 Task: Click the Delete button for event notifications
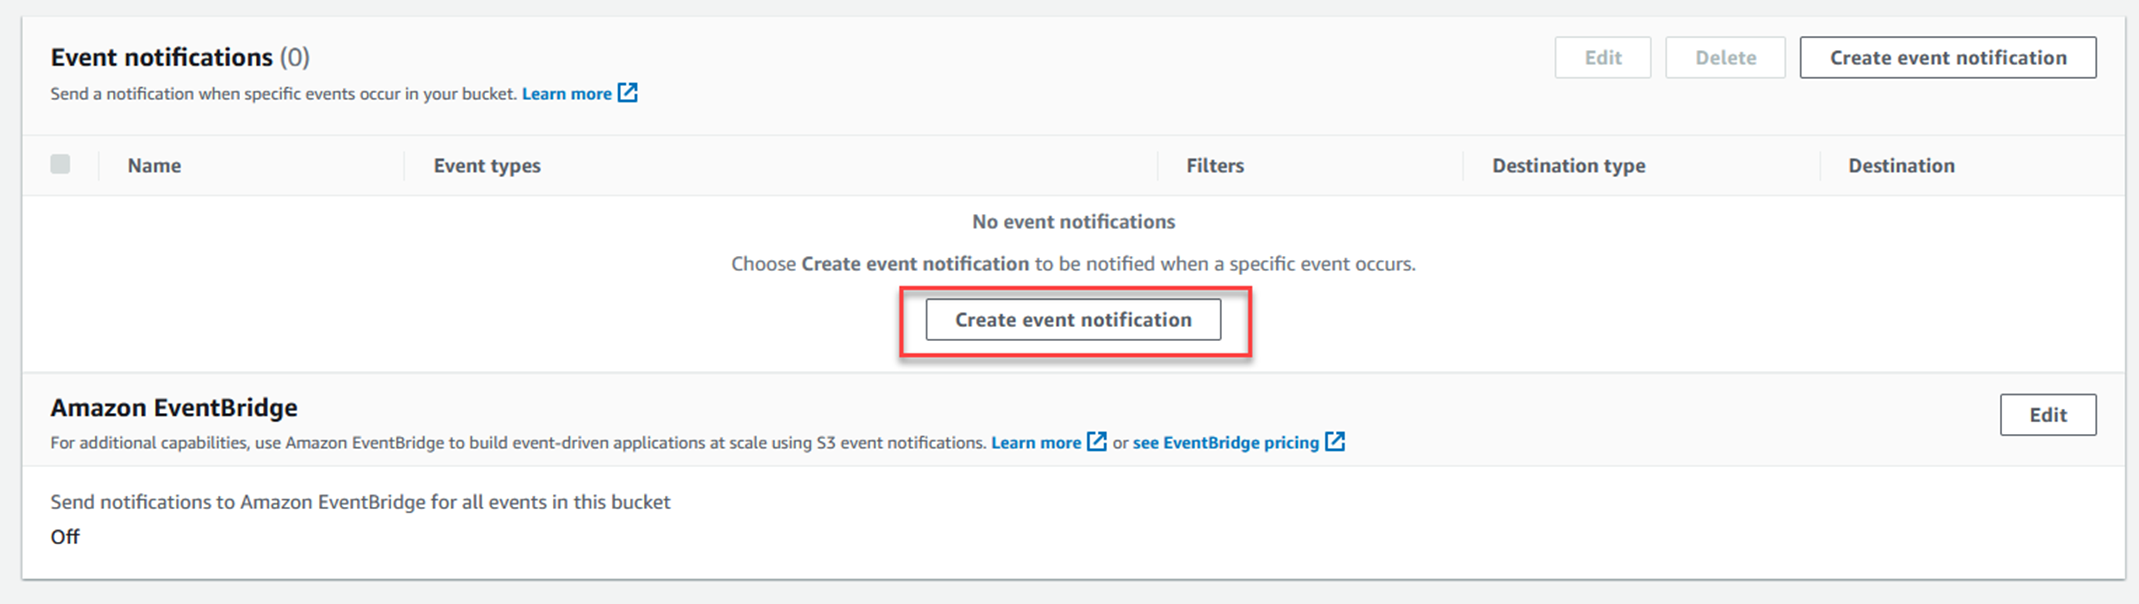point(1725,58)
